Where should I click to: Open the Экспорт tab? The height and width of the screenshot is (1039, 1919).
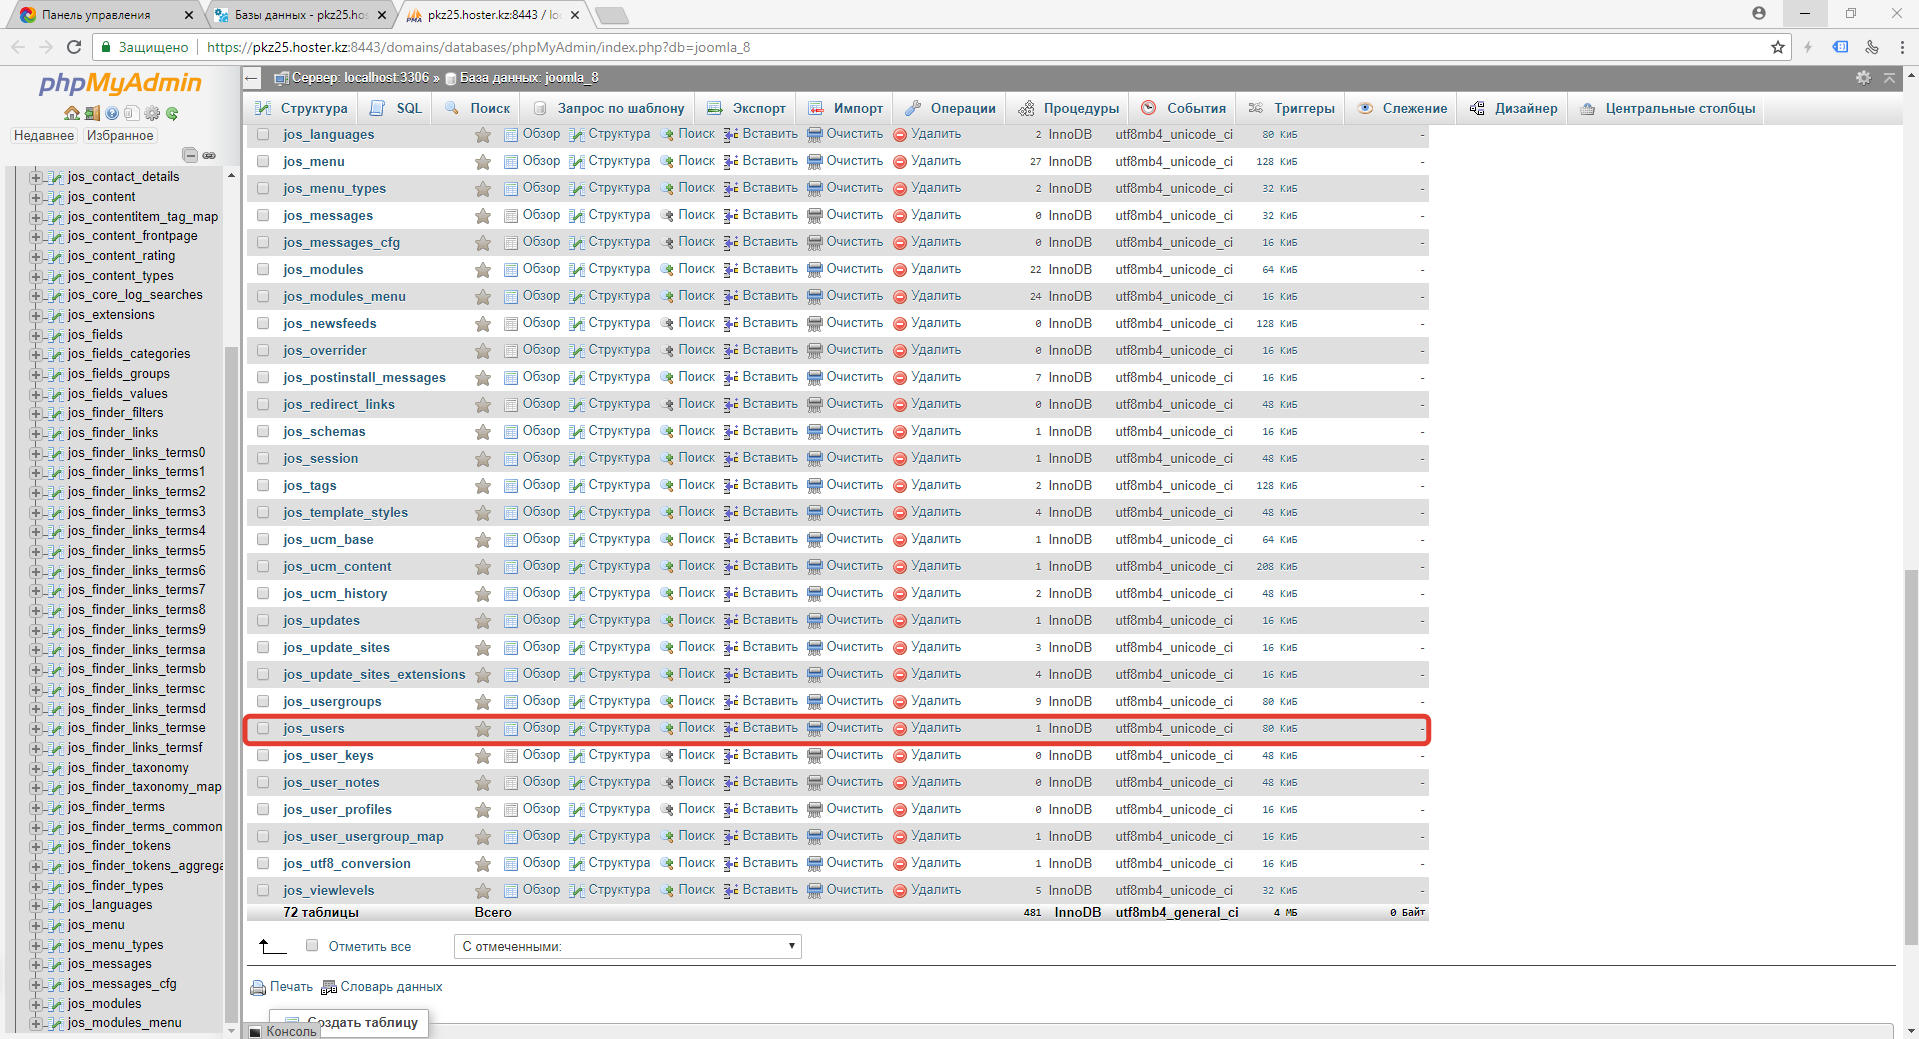click(x=746, y=108)
